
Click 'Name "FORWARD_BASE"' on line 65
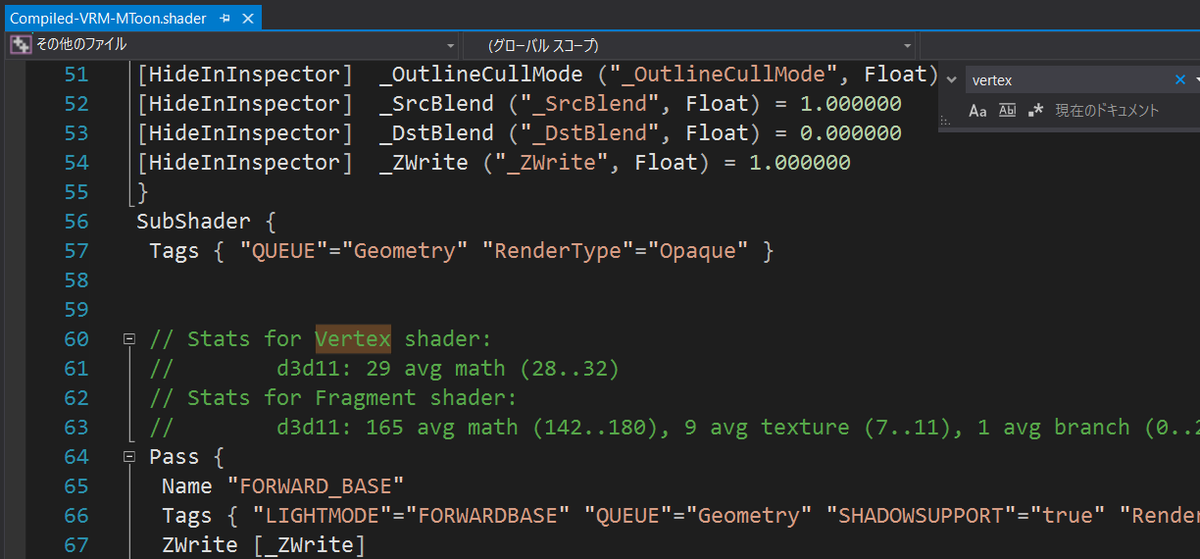pyautogui.click(x=282, y=486)
